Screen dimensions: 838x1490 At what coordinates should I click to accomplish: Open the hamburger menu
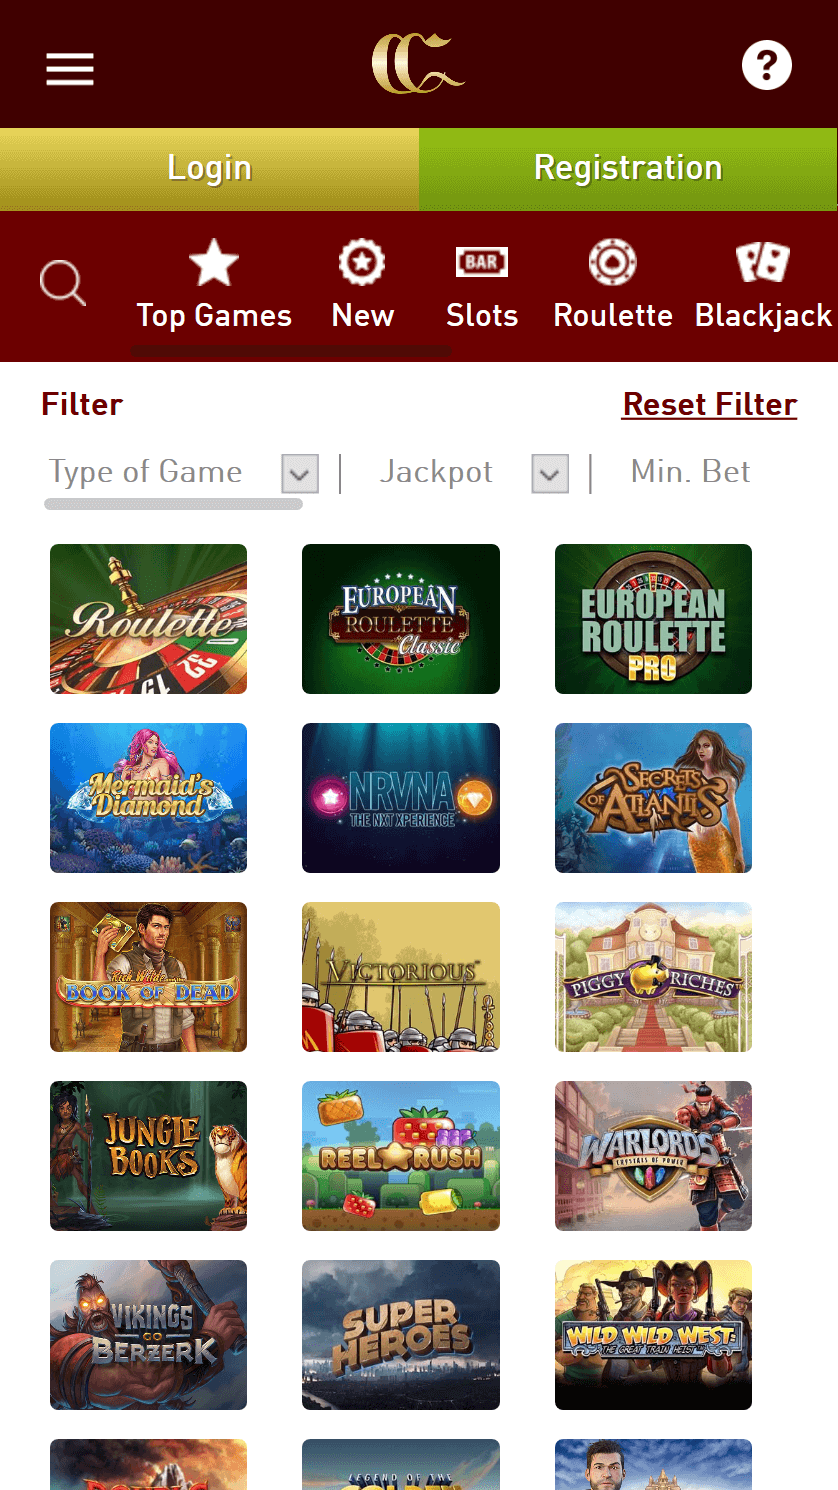pos(70,69)
